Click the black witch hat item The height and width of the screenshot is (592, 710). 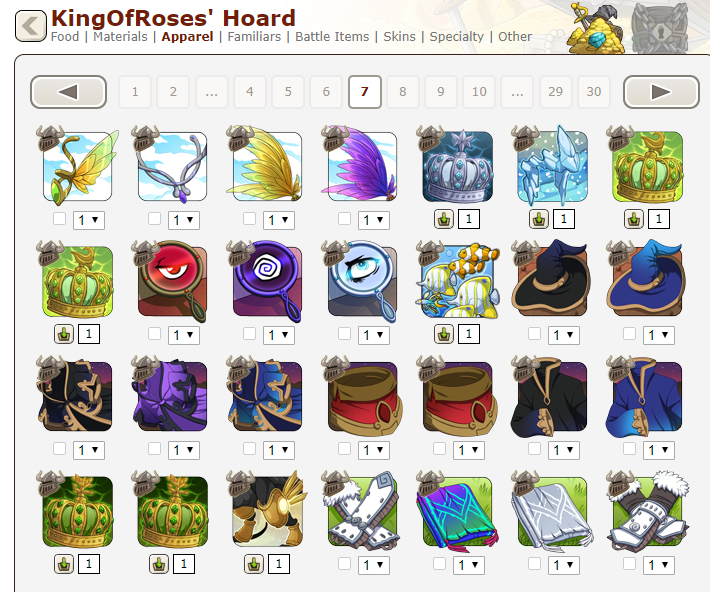pos(551,280)
